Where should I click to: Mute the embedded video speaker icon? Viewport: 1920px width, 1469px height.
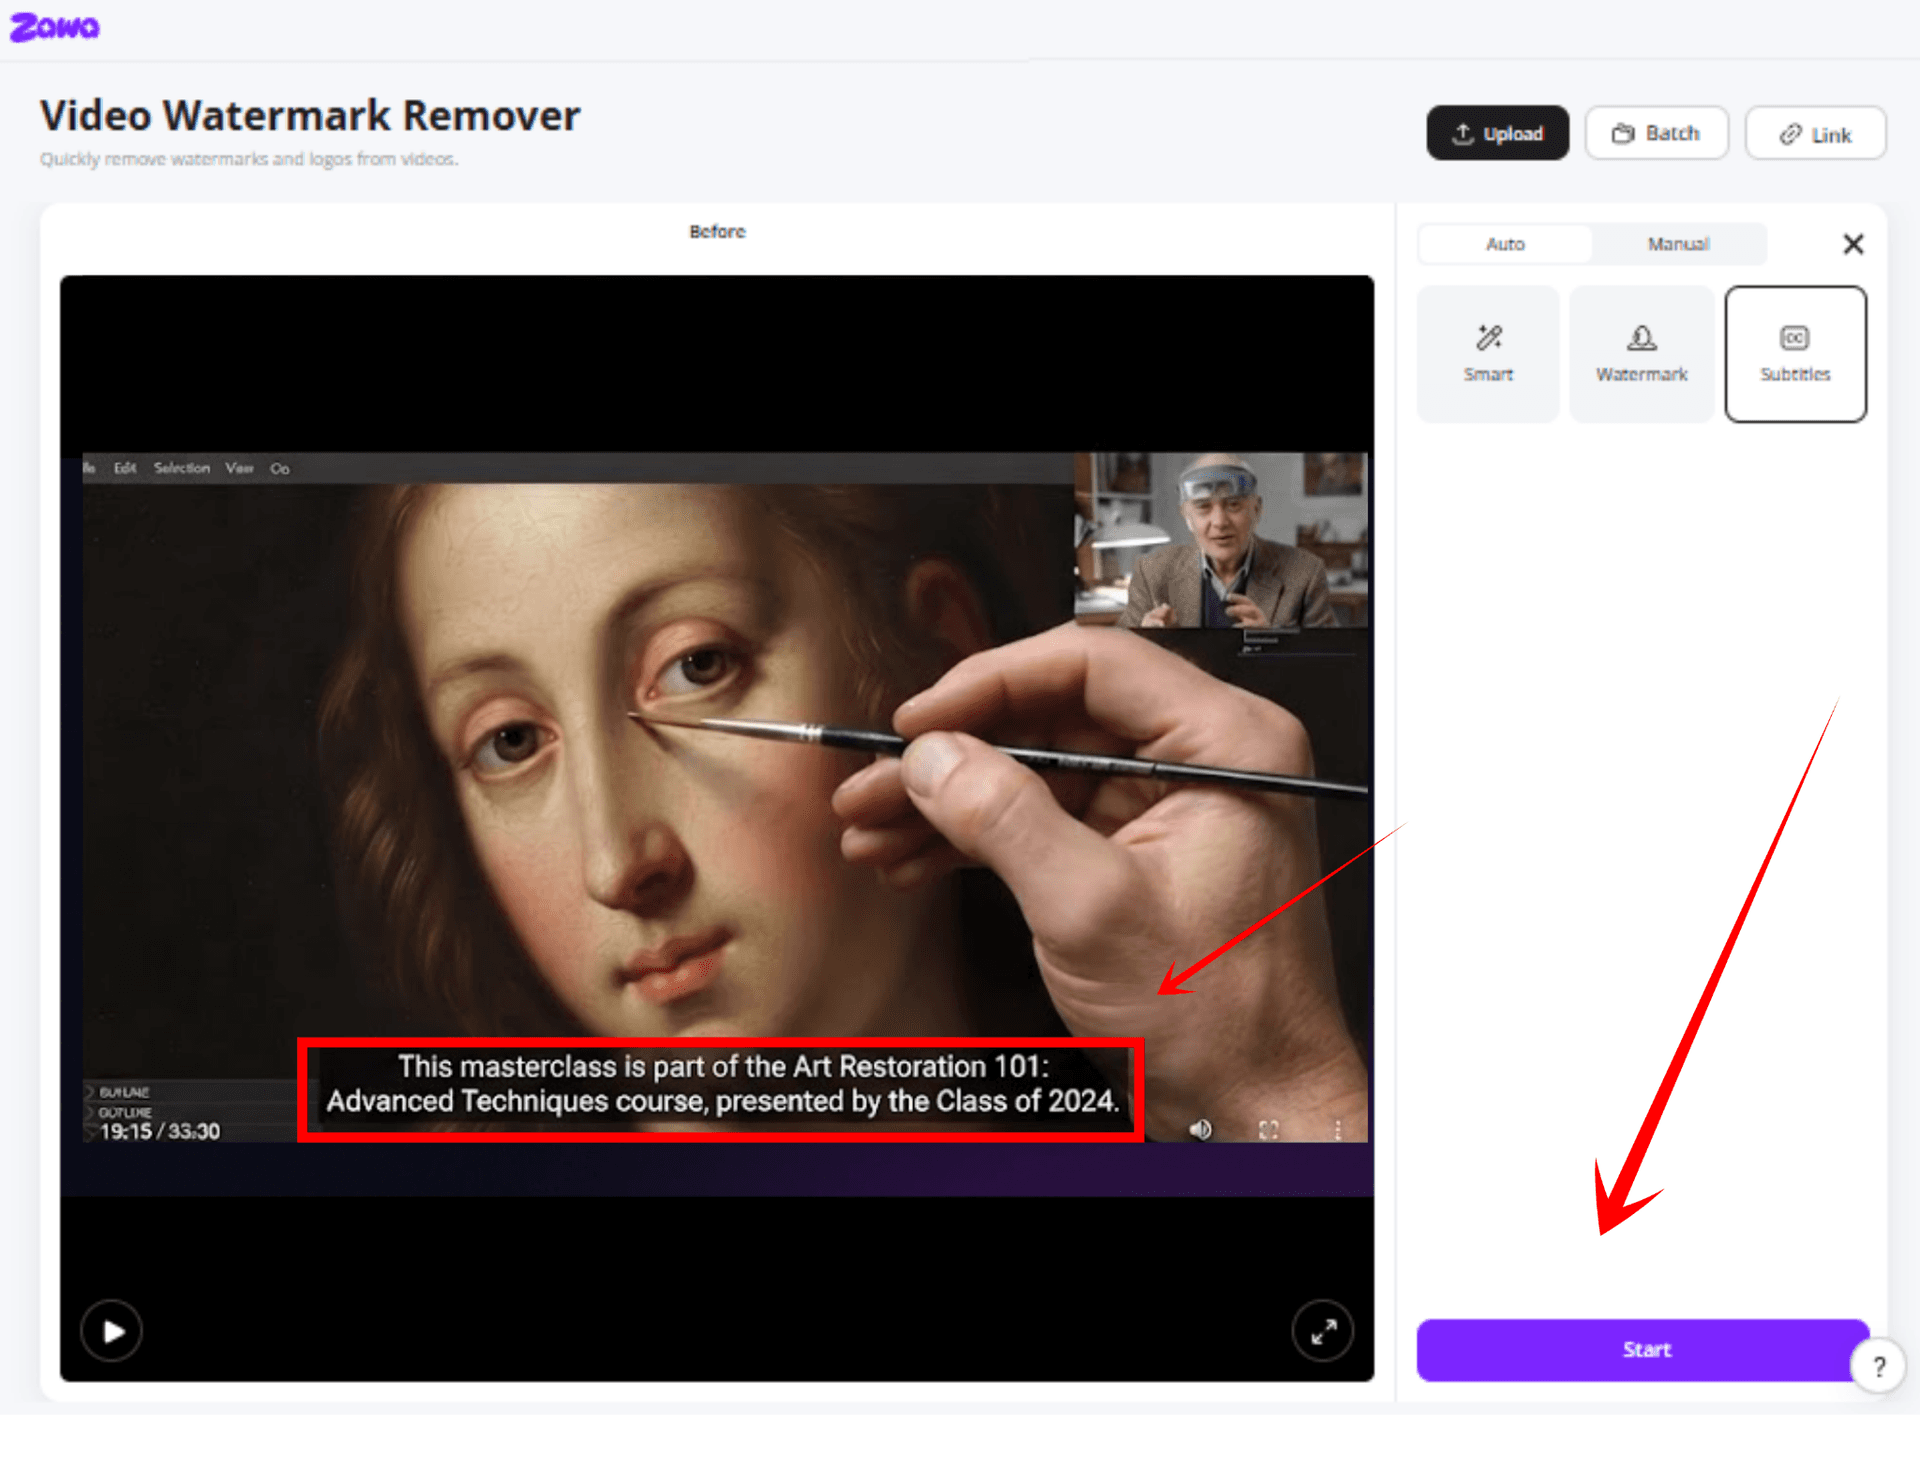pos(1200,1129)
